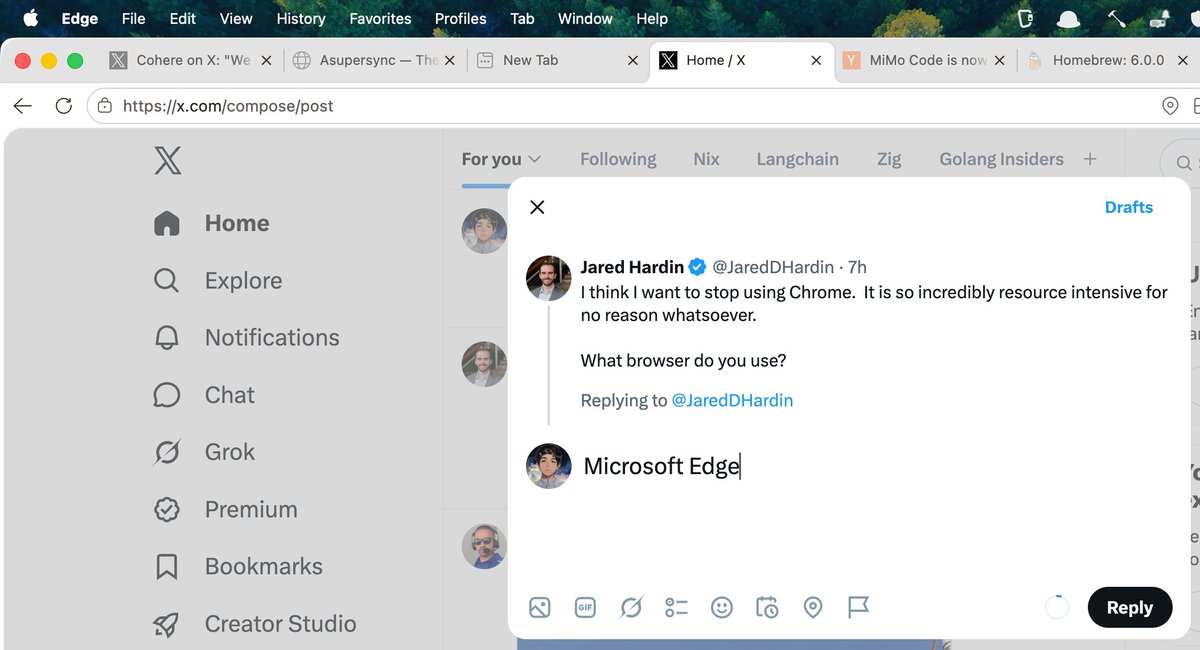The width and height of the screenshot is (1200, 650).
Task: Reload the page in Edge
Action: (x=64, y=106)
